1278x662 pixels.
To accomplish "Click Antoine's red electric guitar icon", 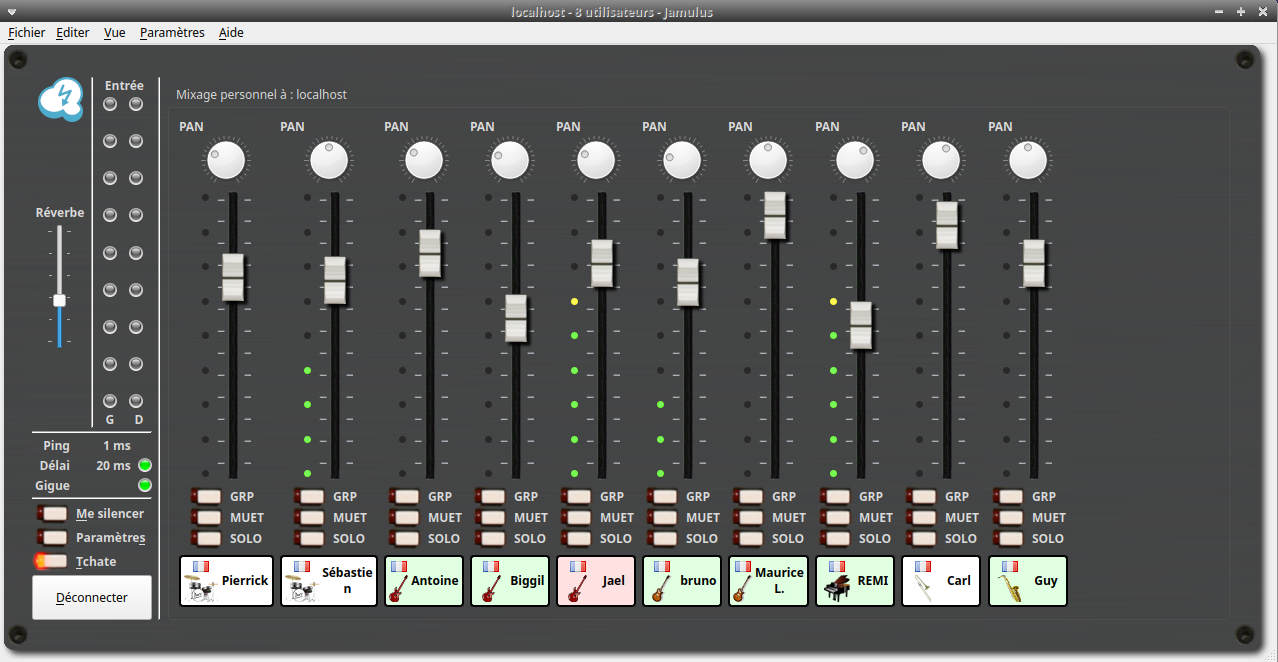I will point(398,588).
